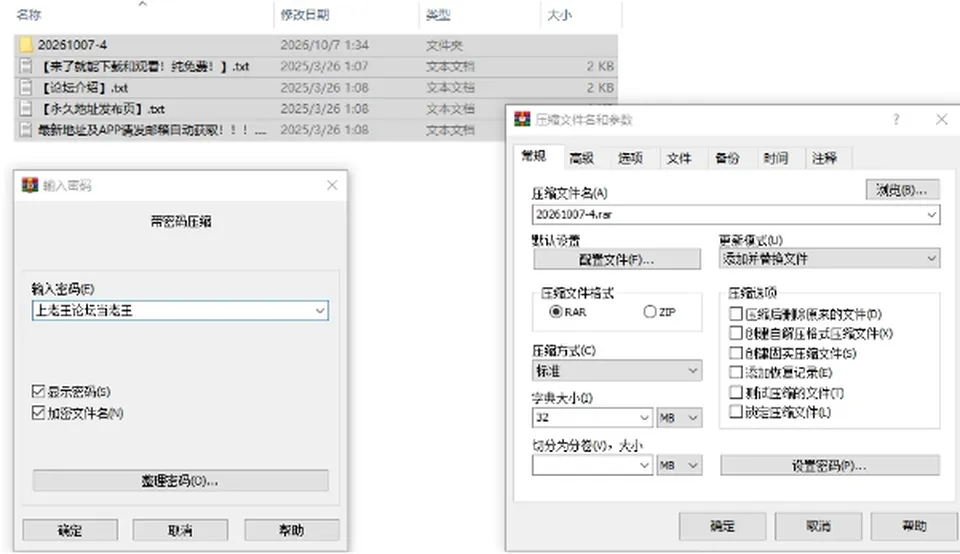The height and width of the screenshot is (554, 960).
Task: Enable 锁定压缩文件 checkbox
Action: tap(736, 411)
